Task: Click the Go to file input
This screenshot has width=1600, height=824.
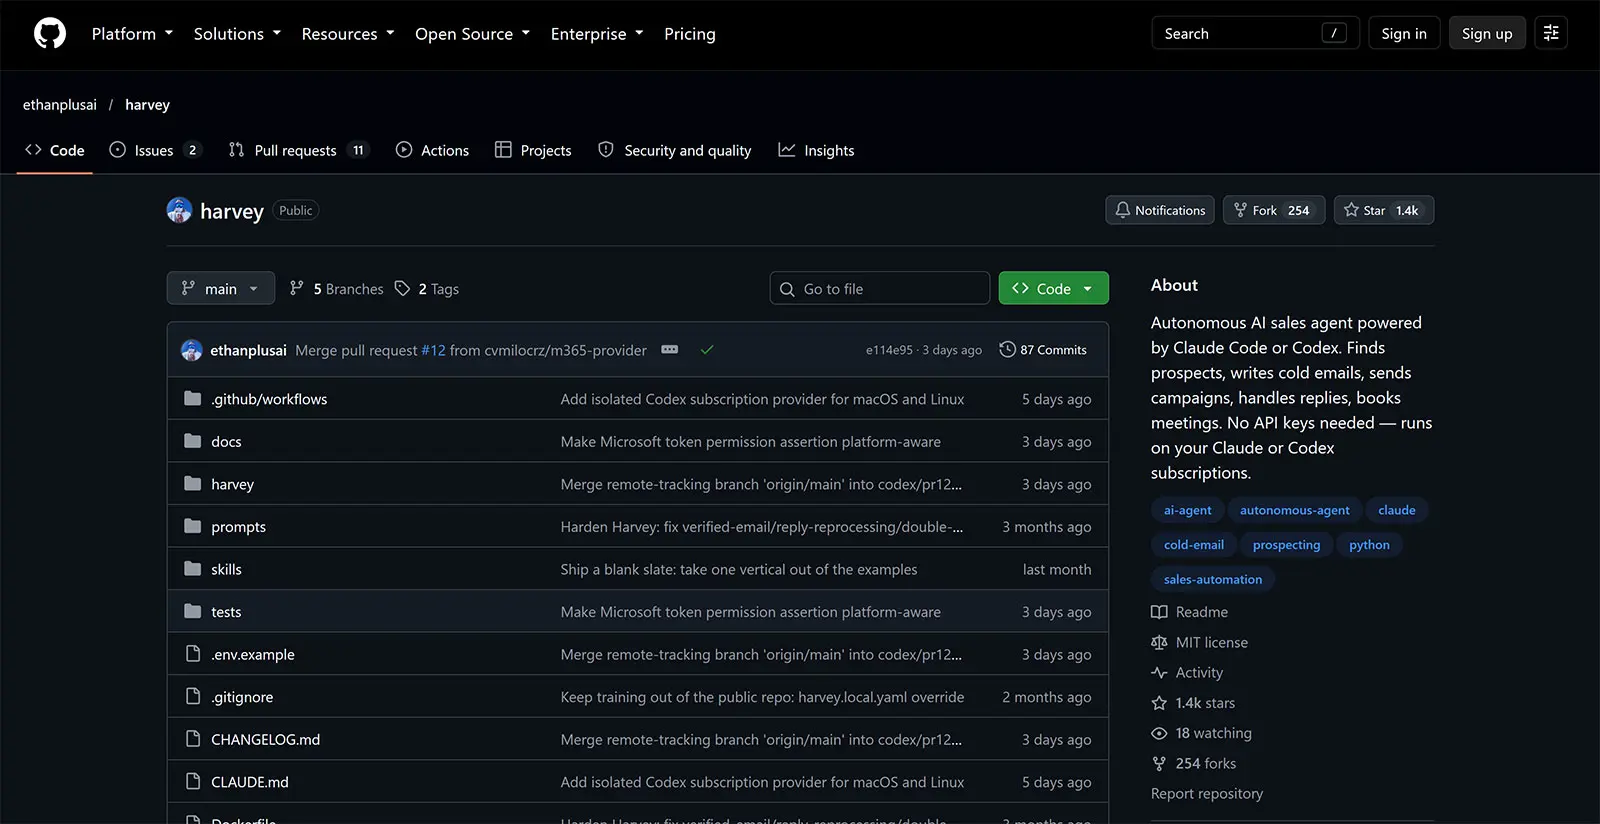Action: click(880, 288)
